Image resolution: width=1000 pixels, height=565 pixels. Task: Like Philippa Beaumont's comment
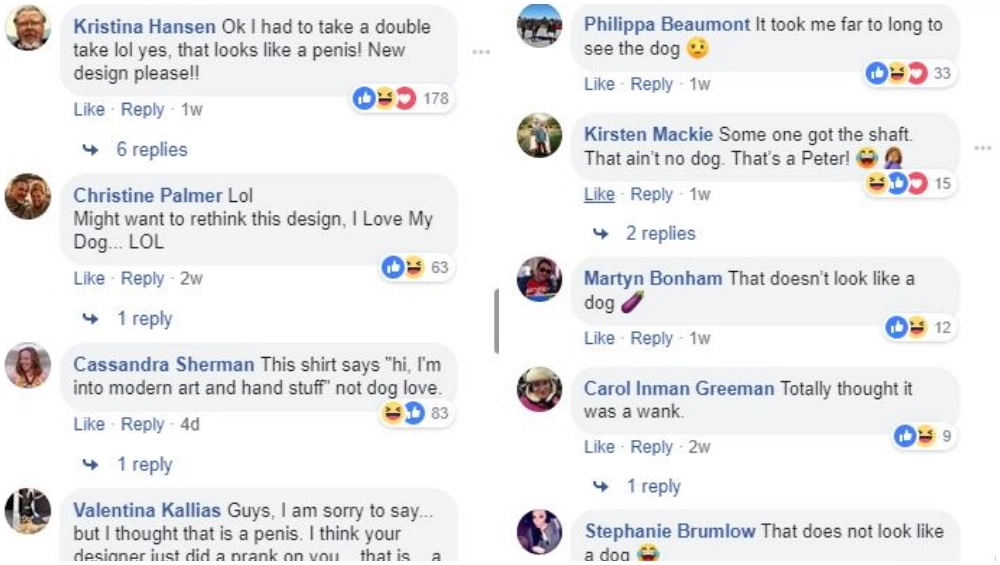[x=599, y=84]
